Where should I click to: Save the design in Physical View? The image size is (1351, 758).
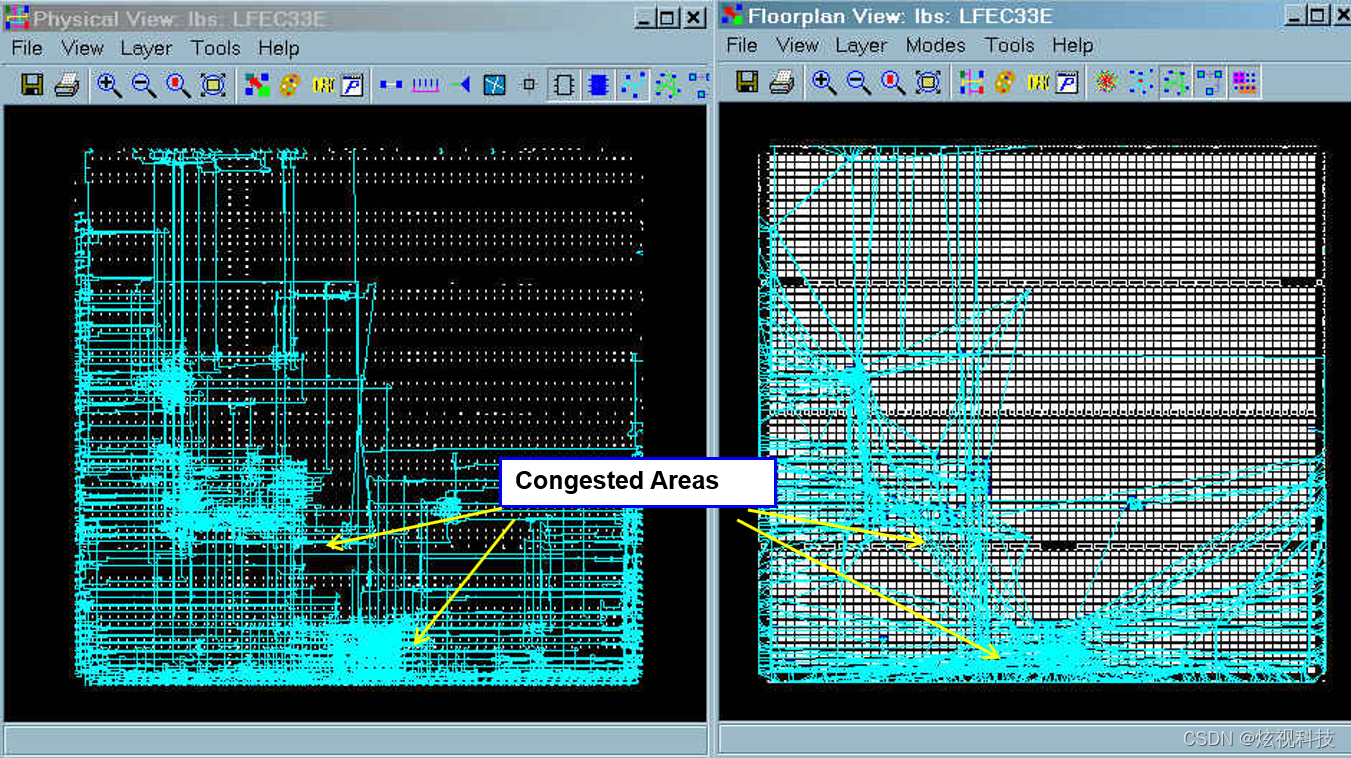click(32, 85)
